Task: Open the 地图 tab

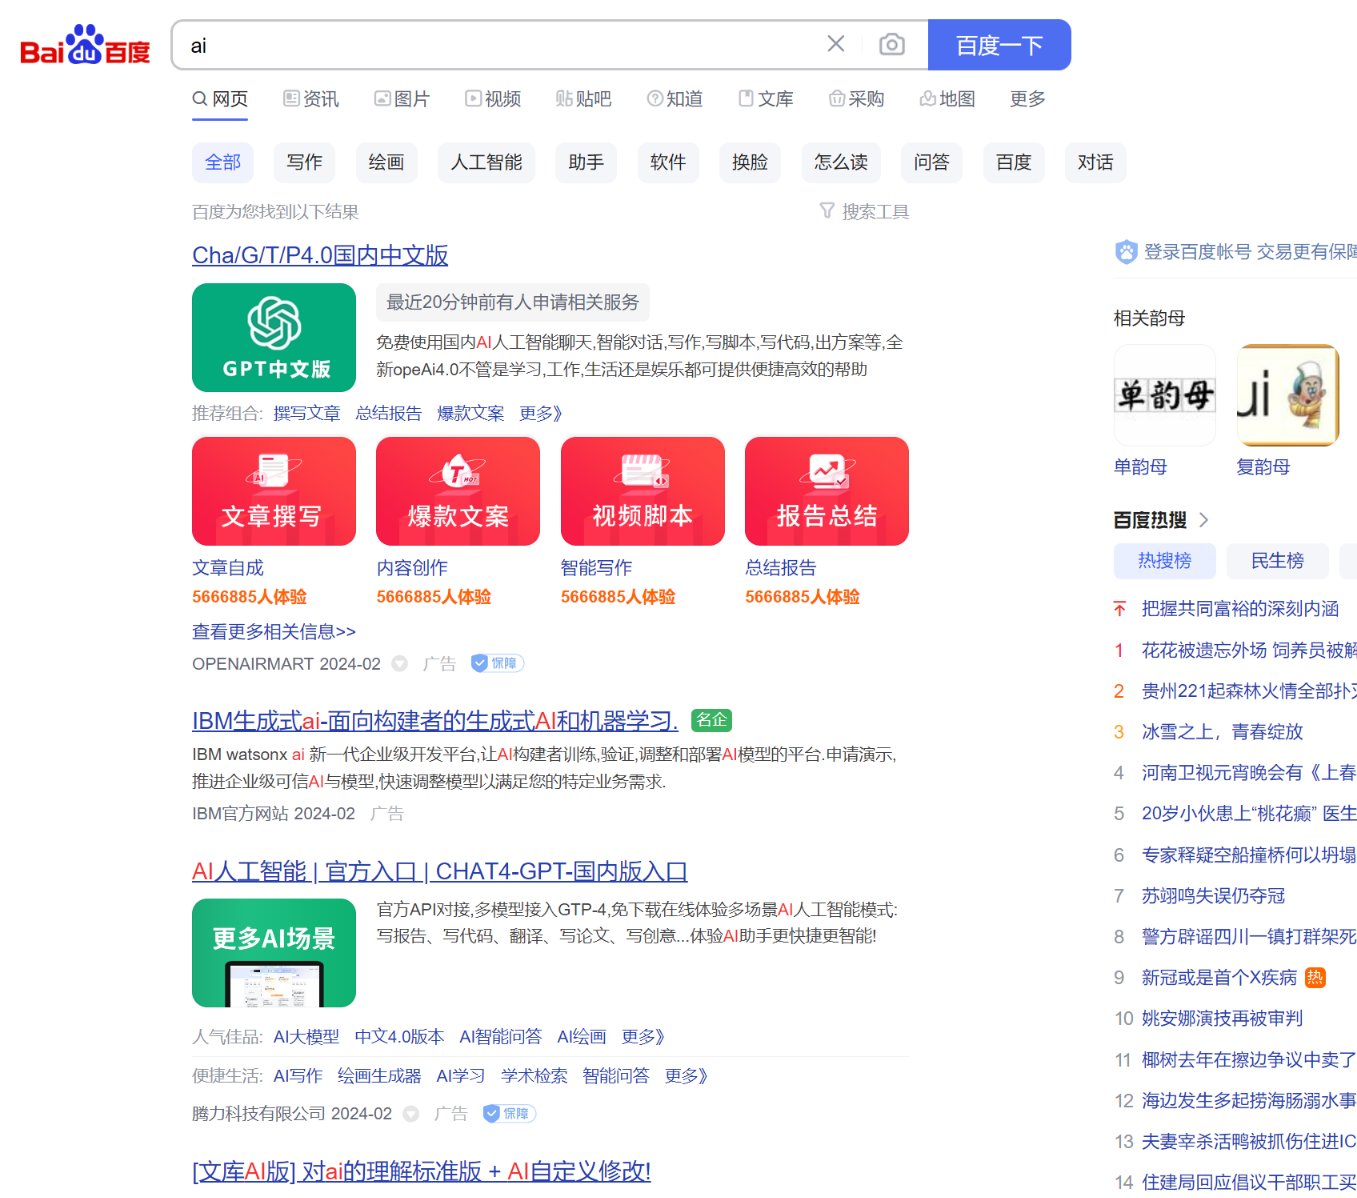Action: point(947,99)
